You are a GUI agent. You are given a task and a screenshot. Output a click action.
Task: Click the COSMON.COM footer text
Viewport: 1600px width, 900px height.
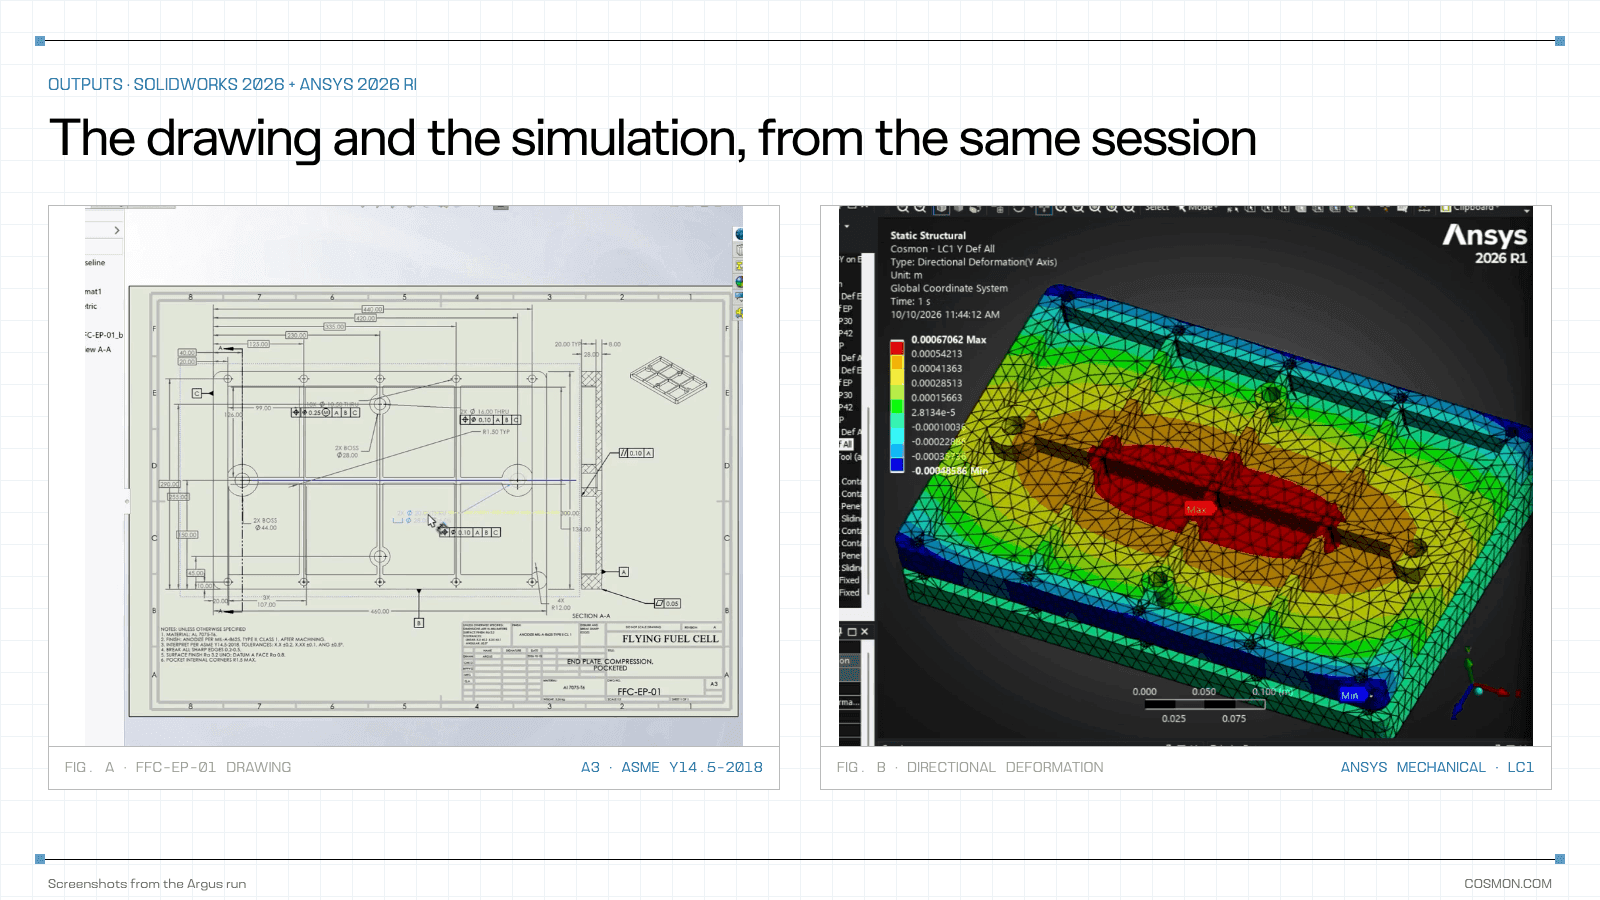click(1508, 884)
